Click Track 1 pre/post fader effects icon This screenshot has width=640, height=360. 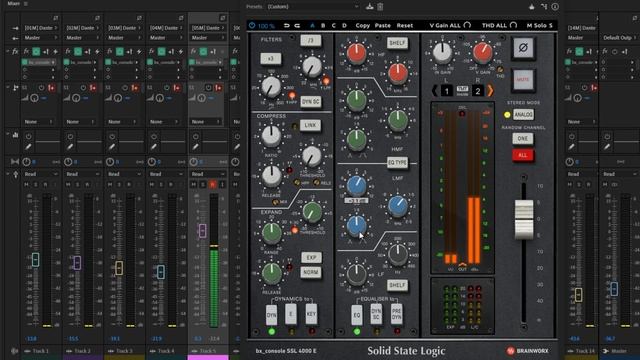tap(46, 51)
